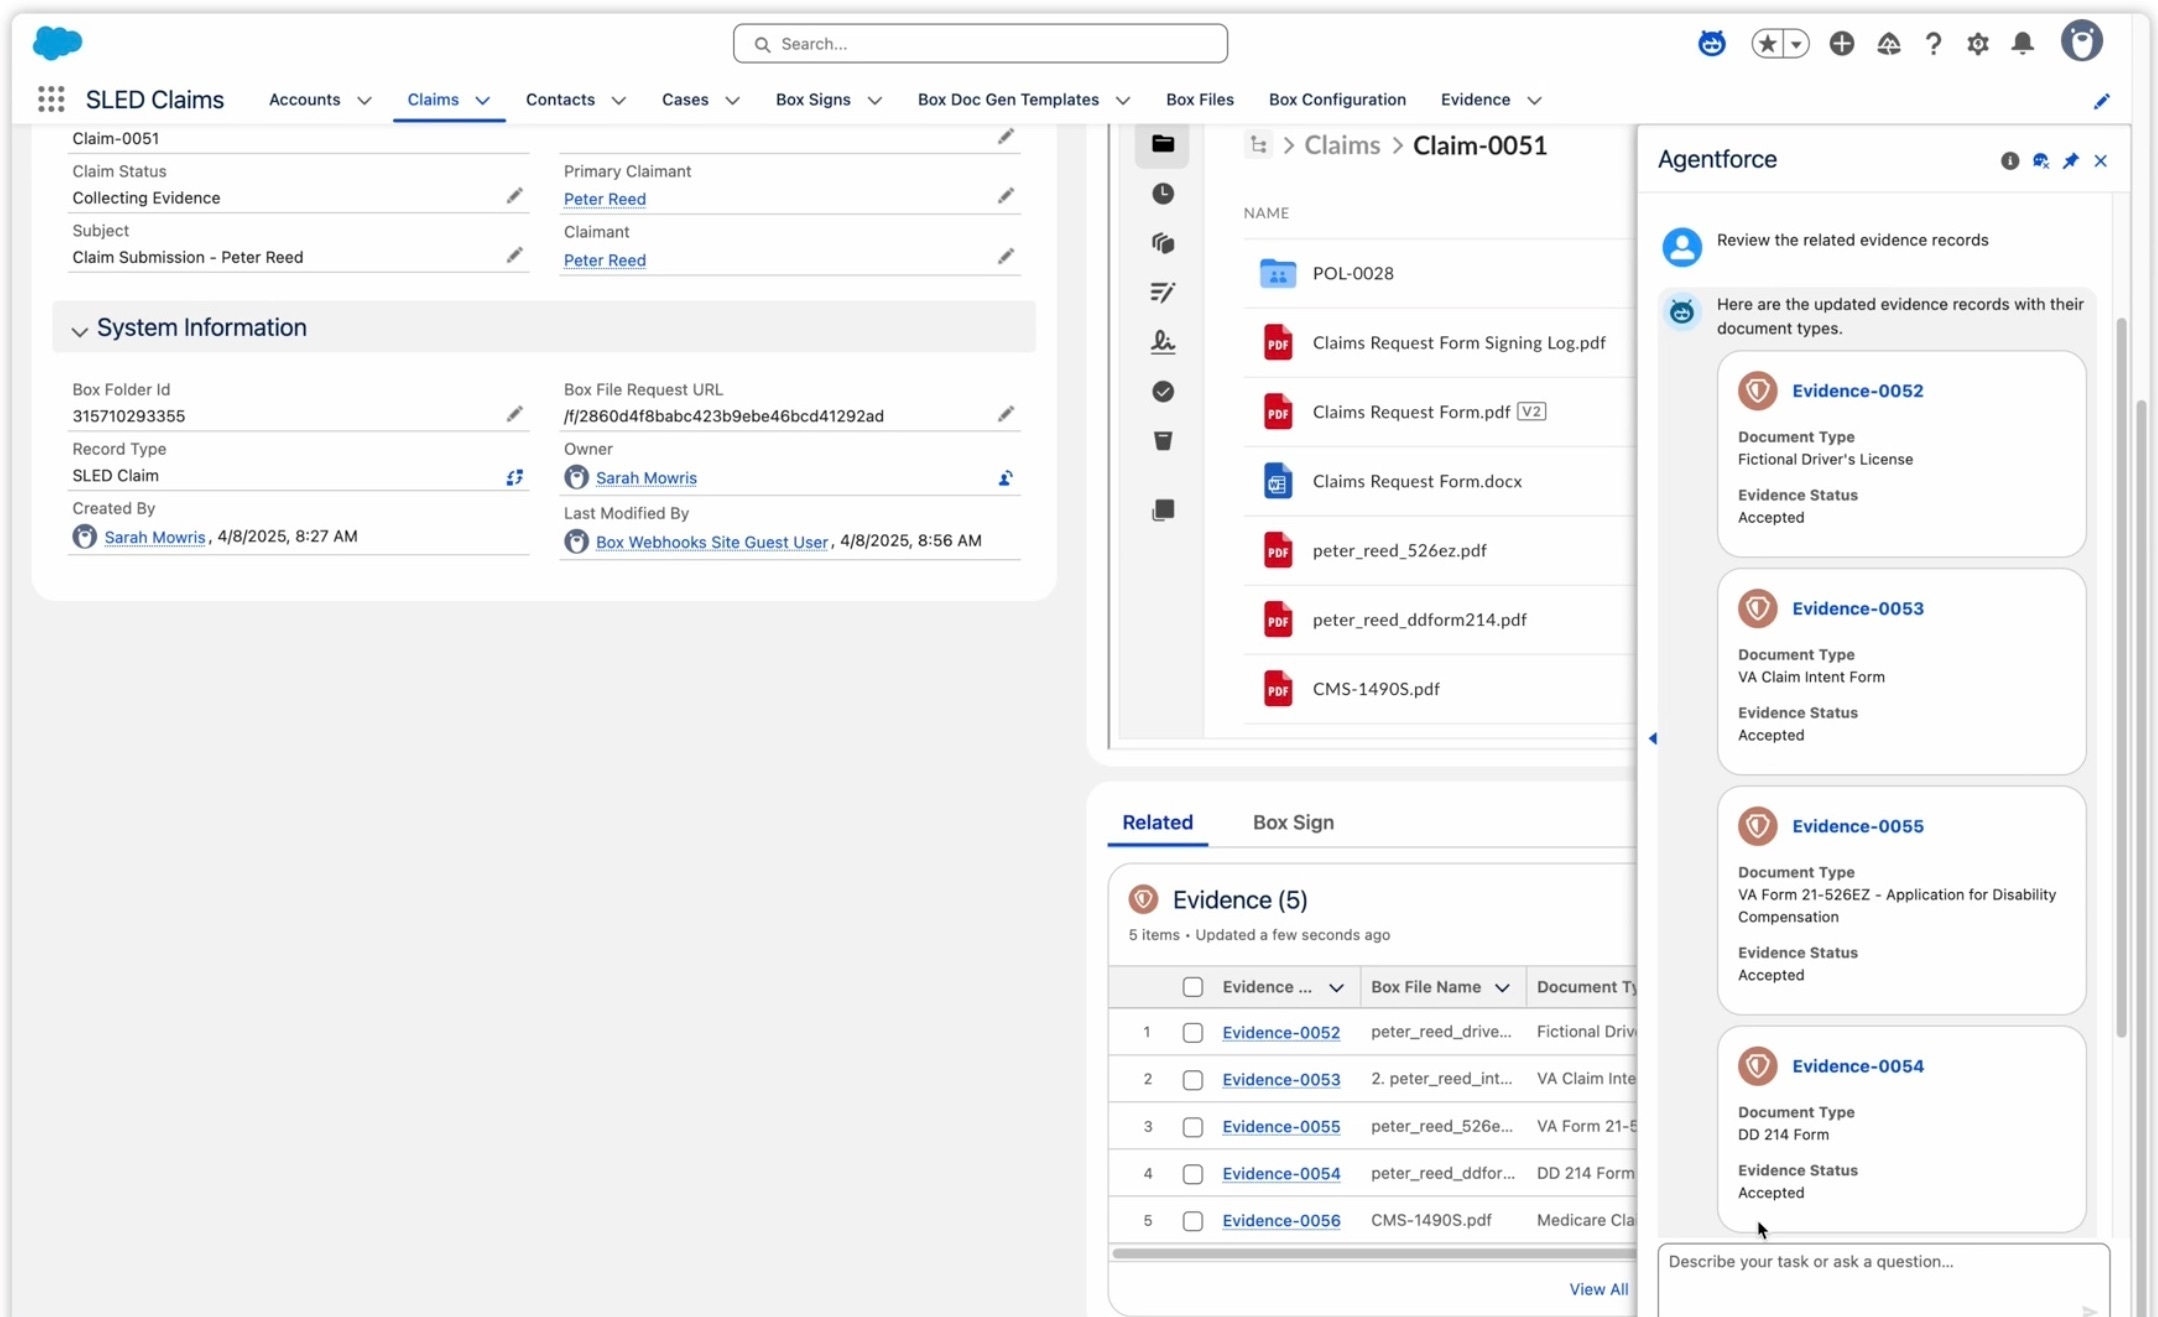The height and width of the screenshot is (1317, 2158).
Task: Change record type icon next to SLED Claim
Action: click(x=514, y=477)
